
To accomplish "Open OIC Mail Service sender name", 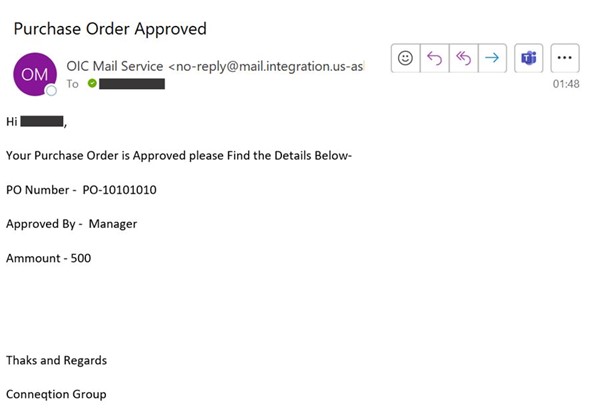I will coord(115,66).
